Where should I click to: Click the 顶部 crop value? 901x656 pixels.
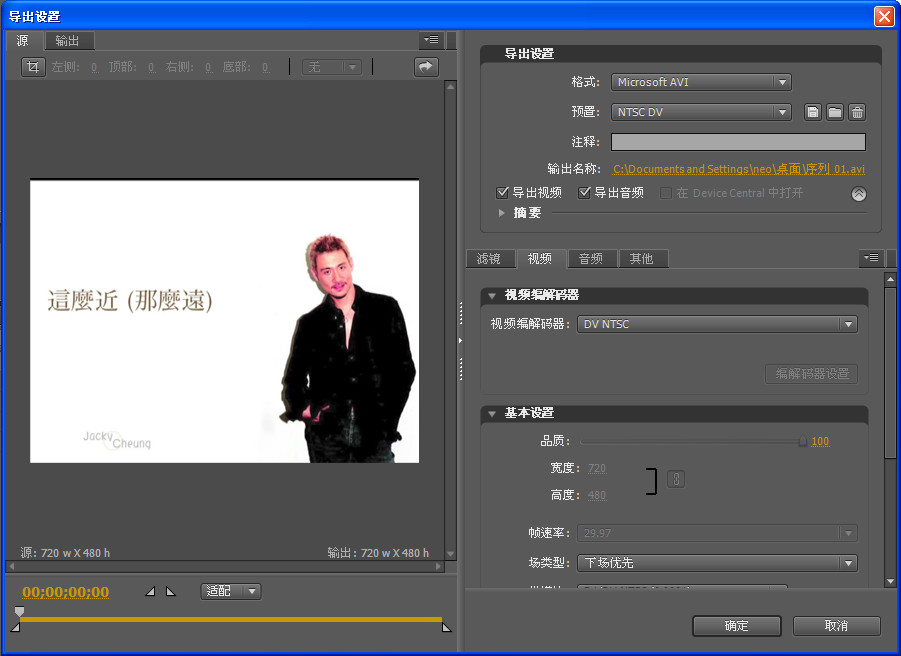pos(152,68)
